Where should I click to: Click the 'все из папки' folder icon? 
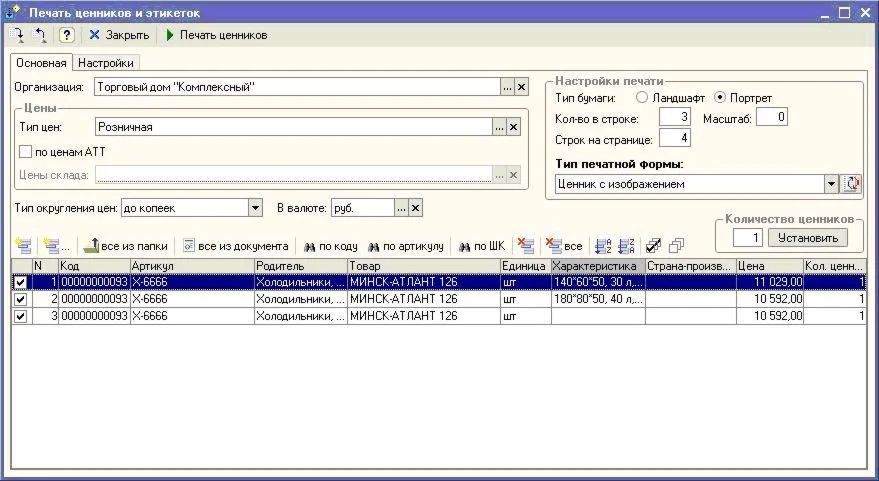pyautogui.click(x=91, y=246)
